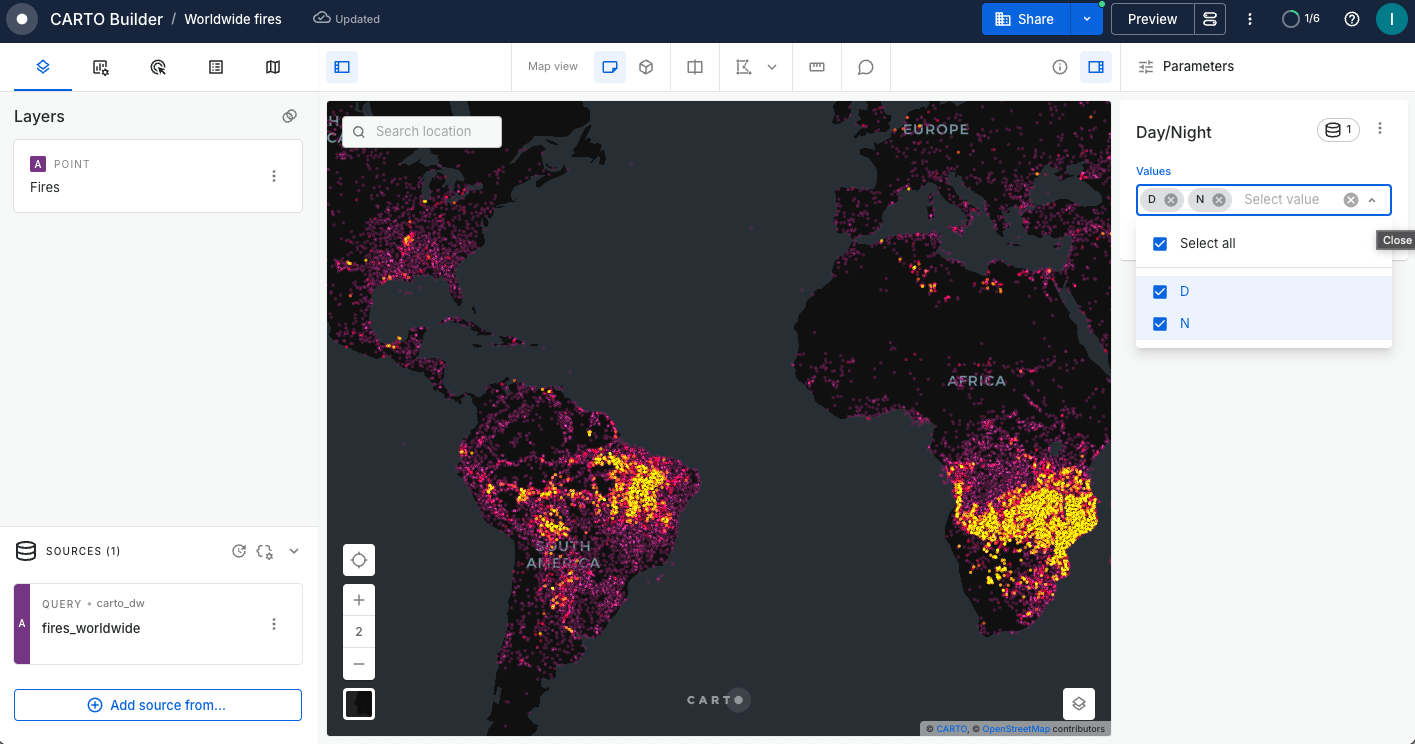Screen dimensions: 1415x744
Task: Click the Preview button
Action: 1152,19
